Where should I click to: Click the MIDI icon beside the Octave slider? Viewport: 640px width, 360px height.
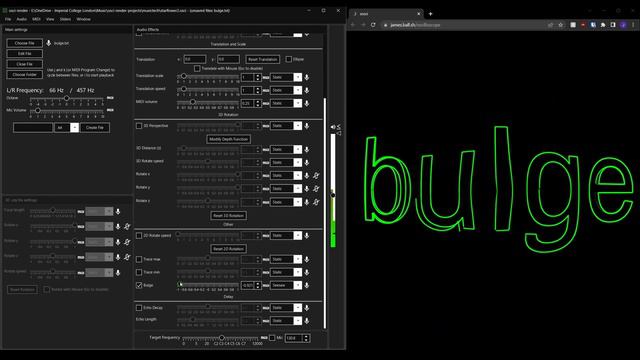pyautogui.click(x=110, y=98)
